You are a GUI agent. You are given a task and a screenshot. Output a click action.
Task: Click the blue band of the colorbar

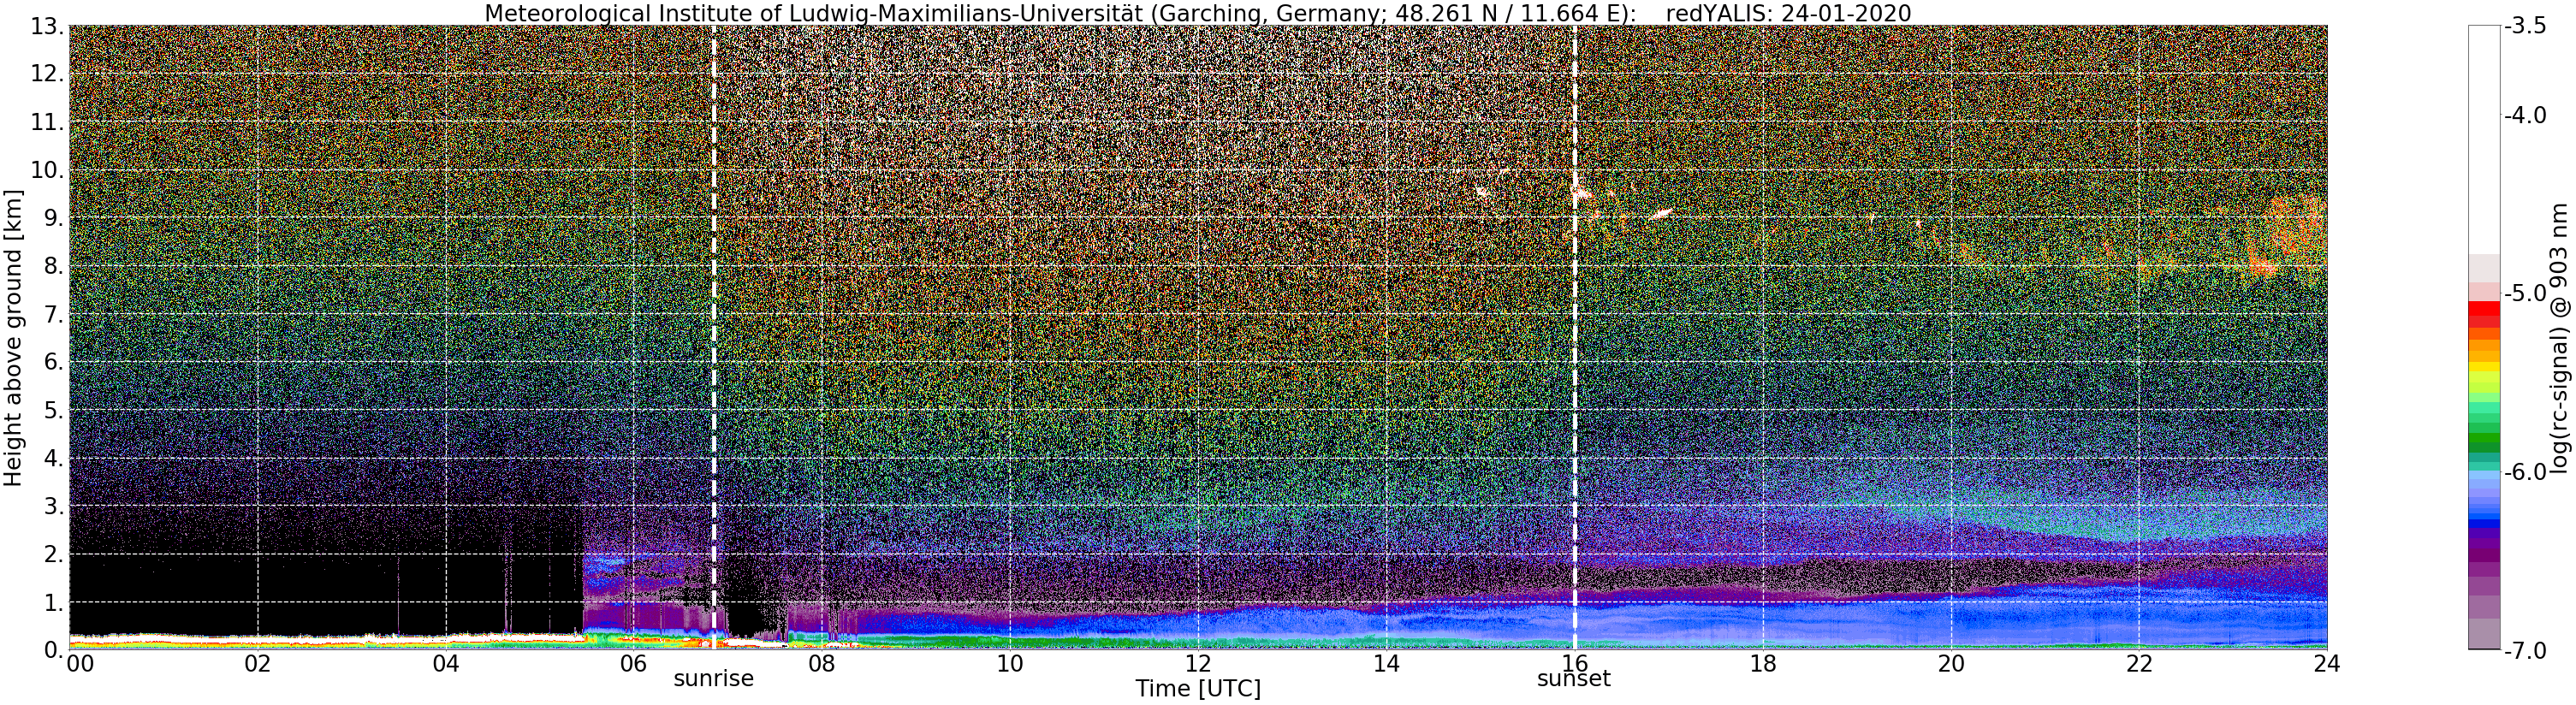tap(2484, 500)
